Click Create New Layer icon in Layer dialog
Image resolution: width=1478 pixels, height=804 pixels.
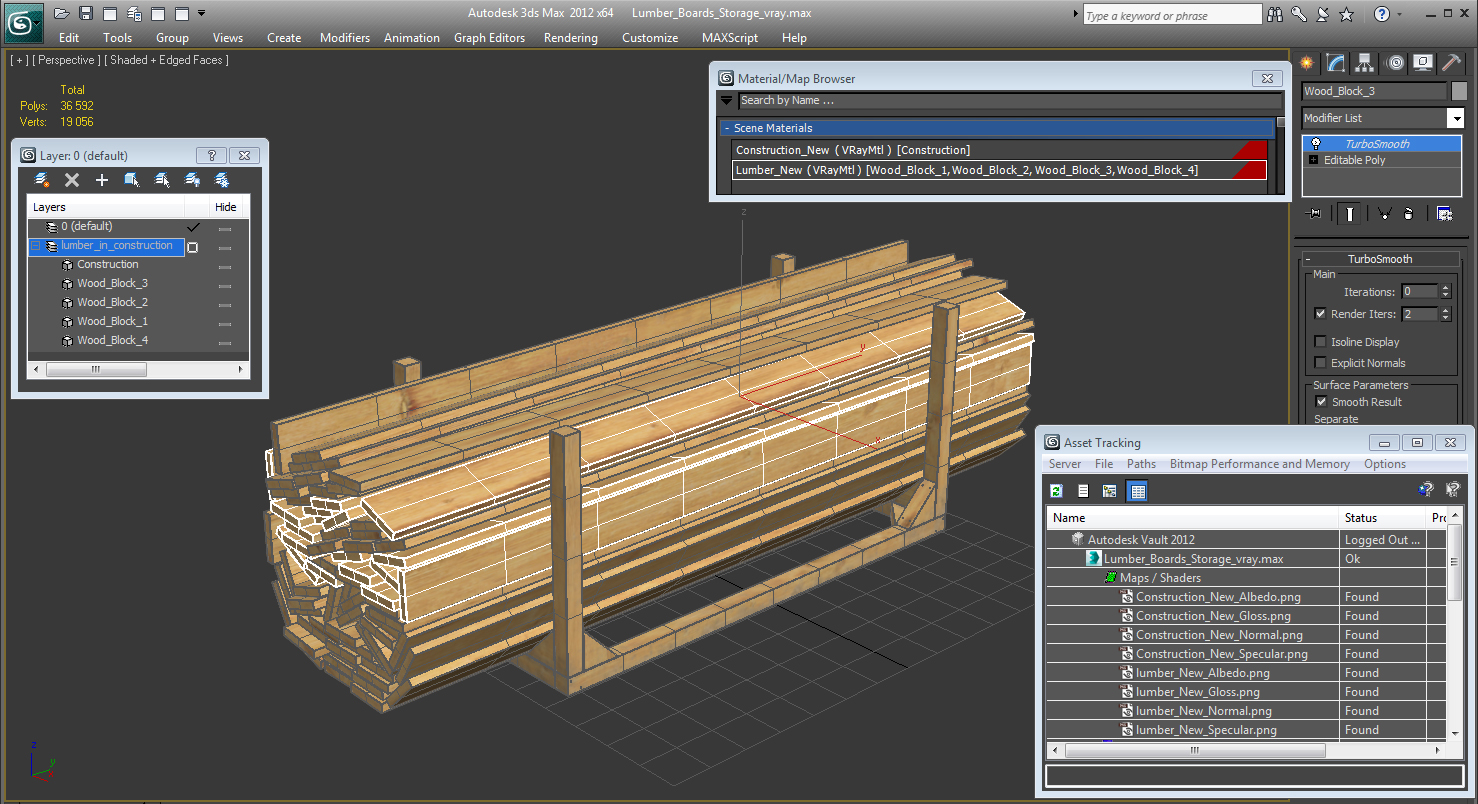[42, 180]
